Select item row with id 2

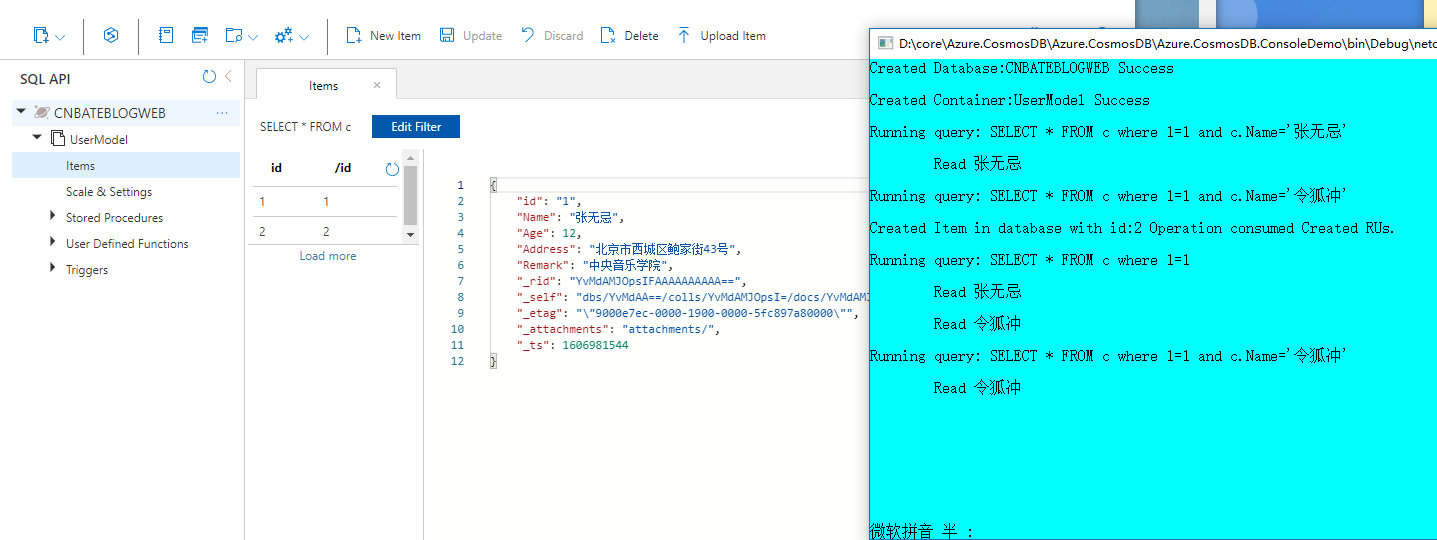(x=325, y=231)
